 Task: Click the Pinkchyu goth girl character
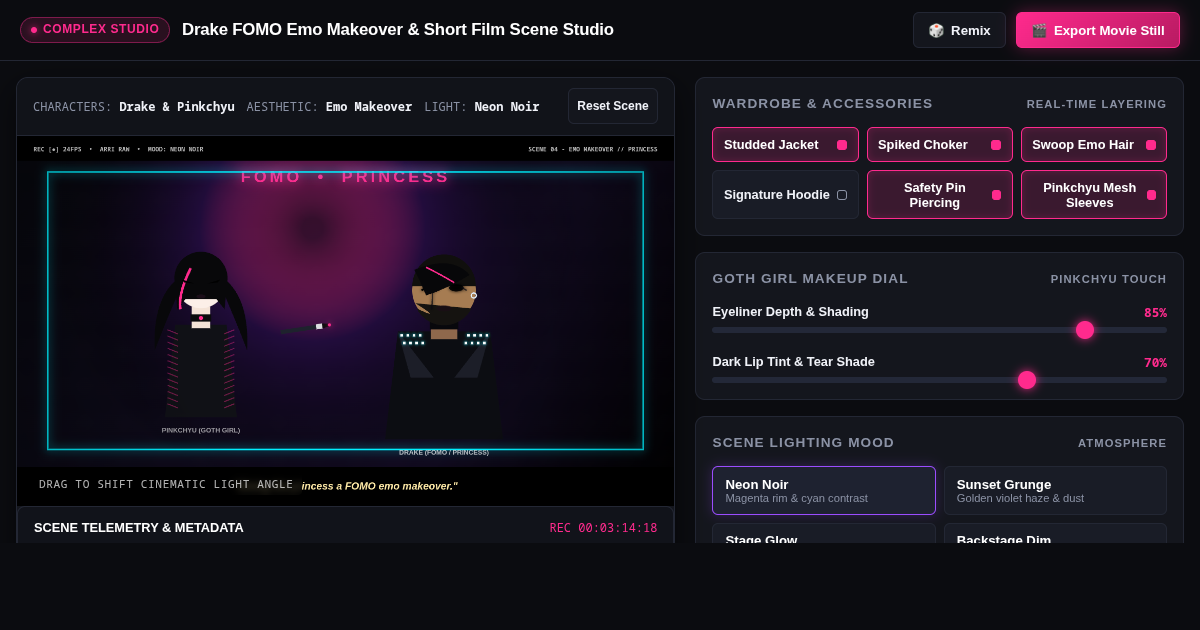[201, 335]
